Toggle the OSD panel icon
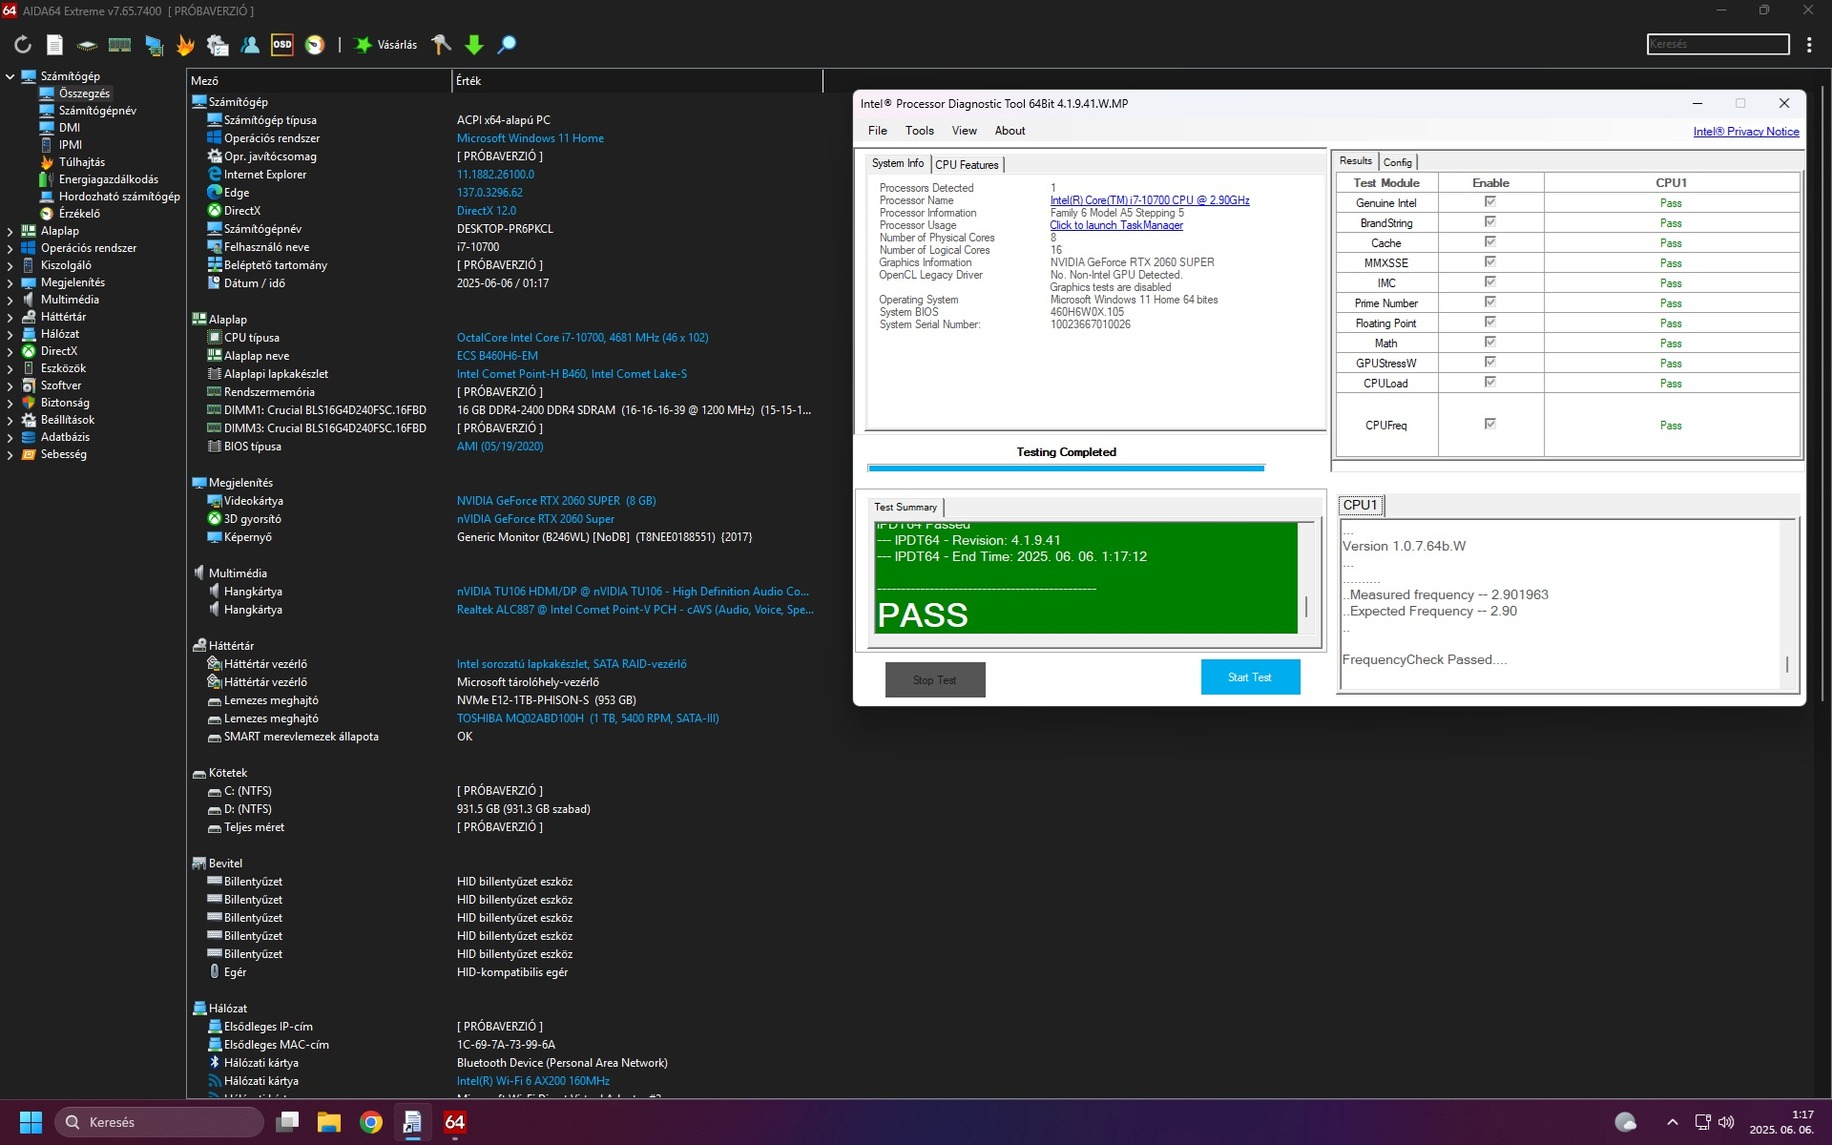1832x1145 pixels. pos(282,44)
